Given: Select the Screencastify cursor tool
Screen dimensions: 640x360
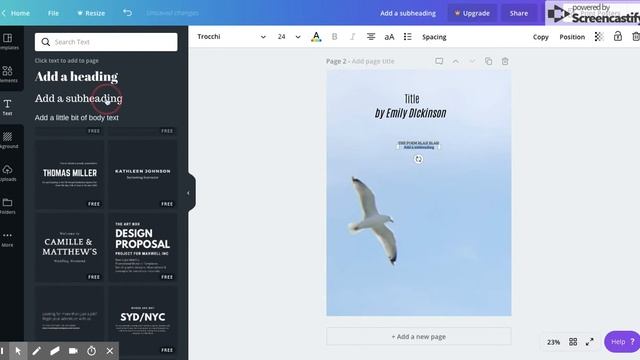Looking at the screenshot, I should (x=18, y=351).
